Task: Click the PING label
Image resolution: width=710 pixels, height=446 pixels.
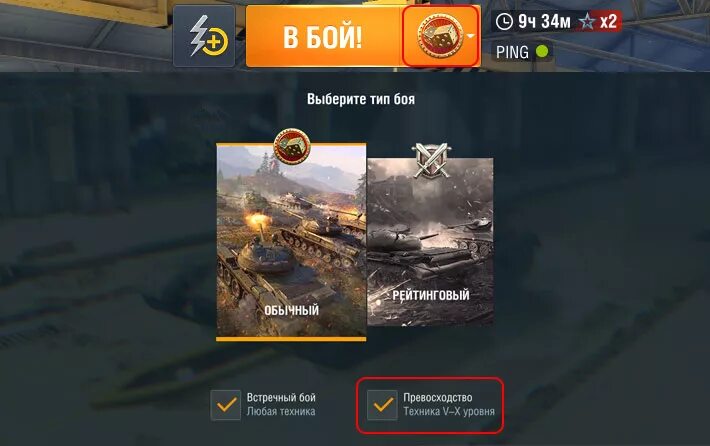Action: click(512, 52)
